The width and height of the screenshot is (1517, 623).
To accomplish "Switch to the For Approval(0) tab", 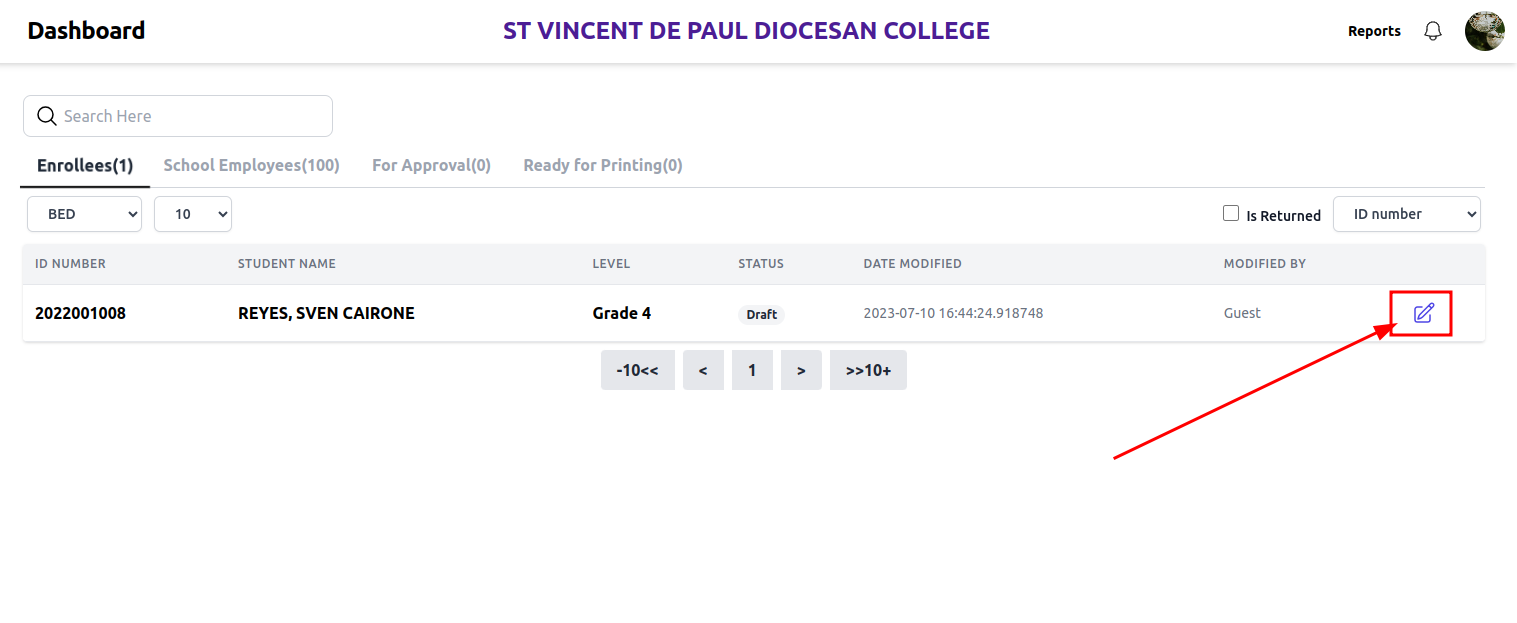I will [x=431, y=165].
